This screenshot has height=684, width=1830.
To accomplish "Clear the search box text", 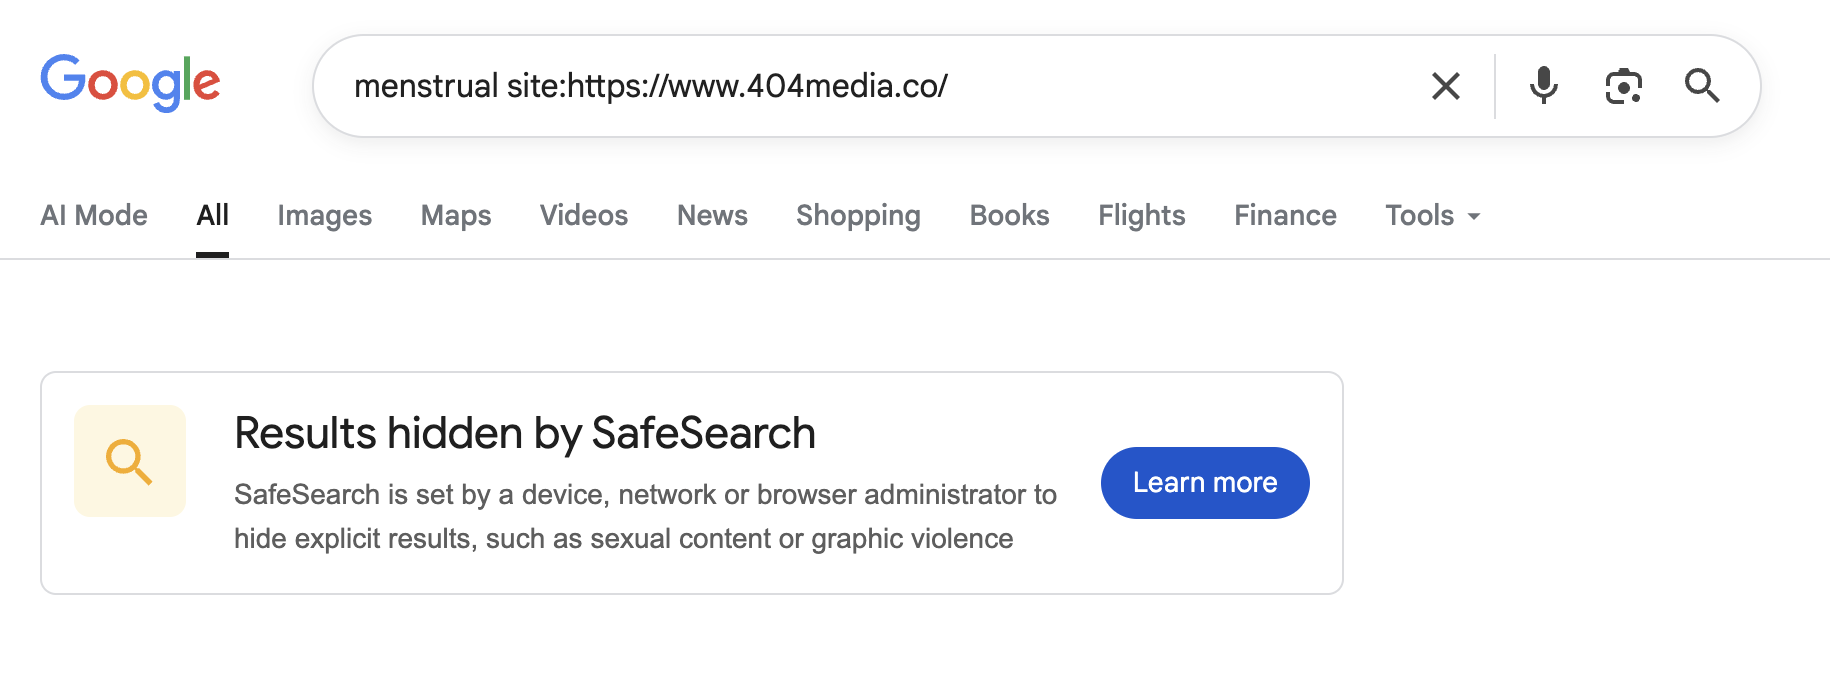I will pyautogui.click(x=1445, y=86).
